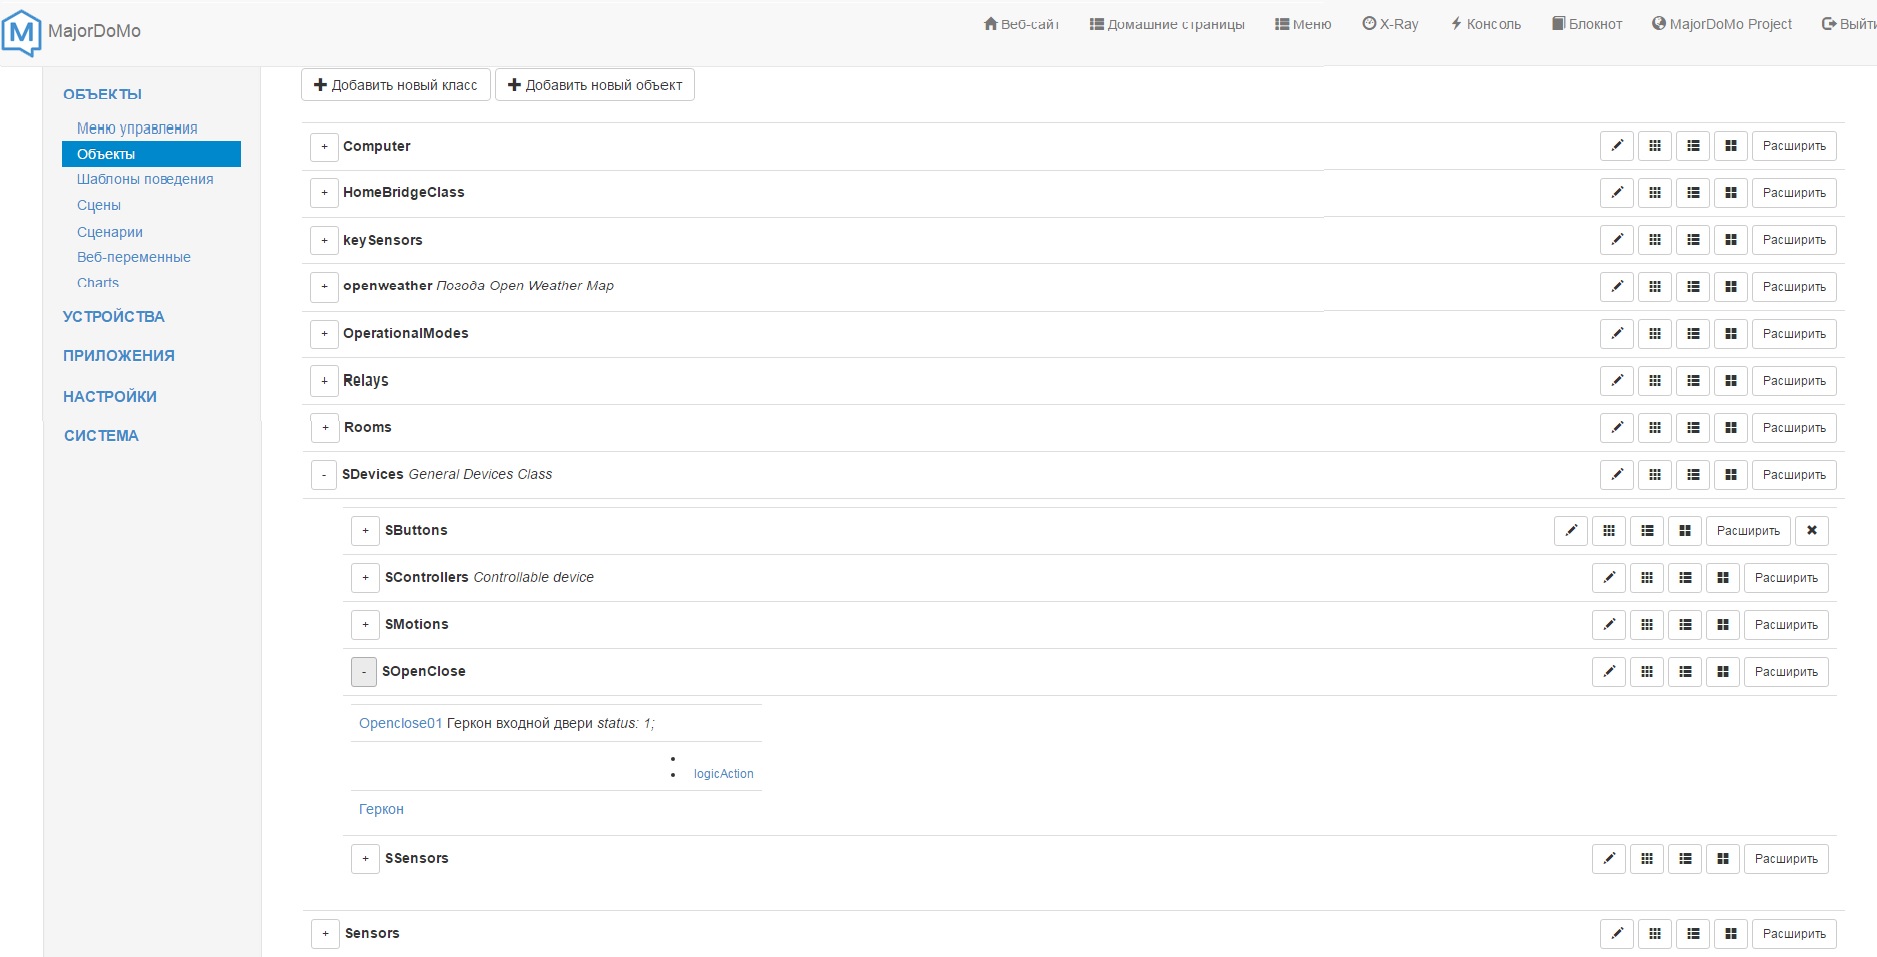Screen dimensions: 1877x957
Task: Delete SButtons class with the X icon
Action: tap(1812, 531)
